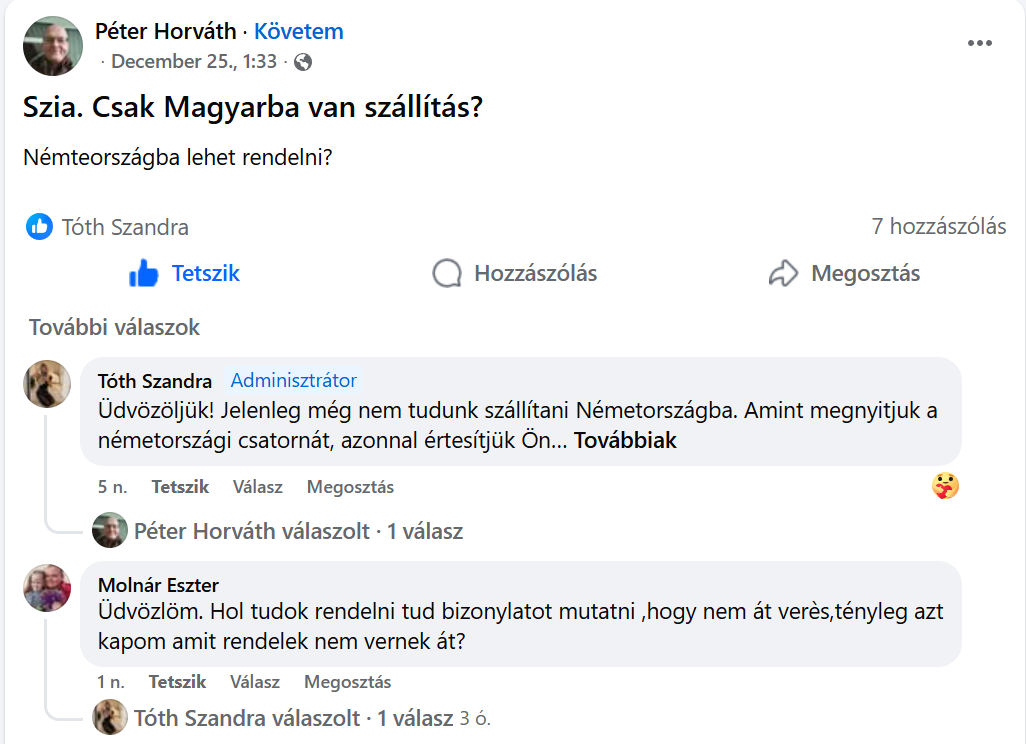1026x744 pixels.
Task: Expand Péter Horváth válaszolt reply thread
Action: point(298,531)
